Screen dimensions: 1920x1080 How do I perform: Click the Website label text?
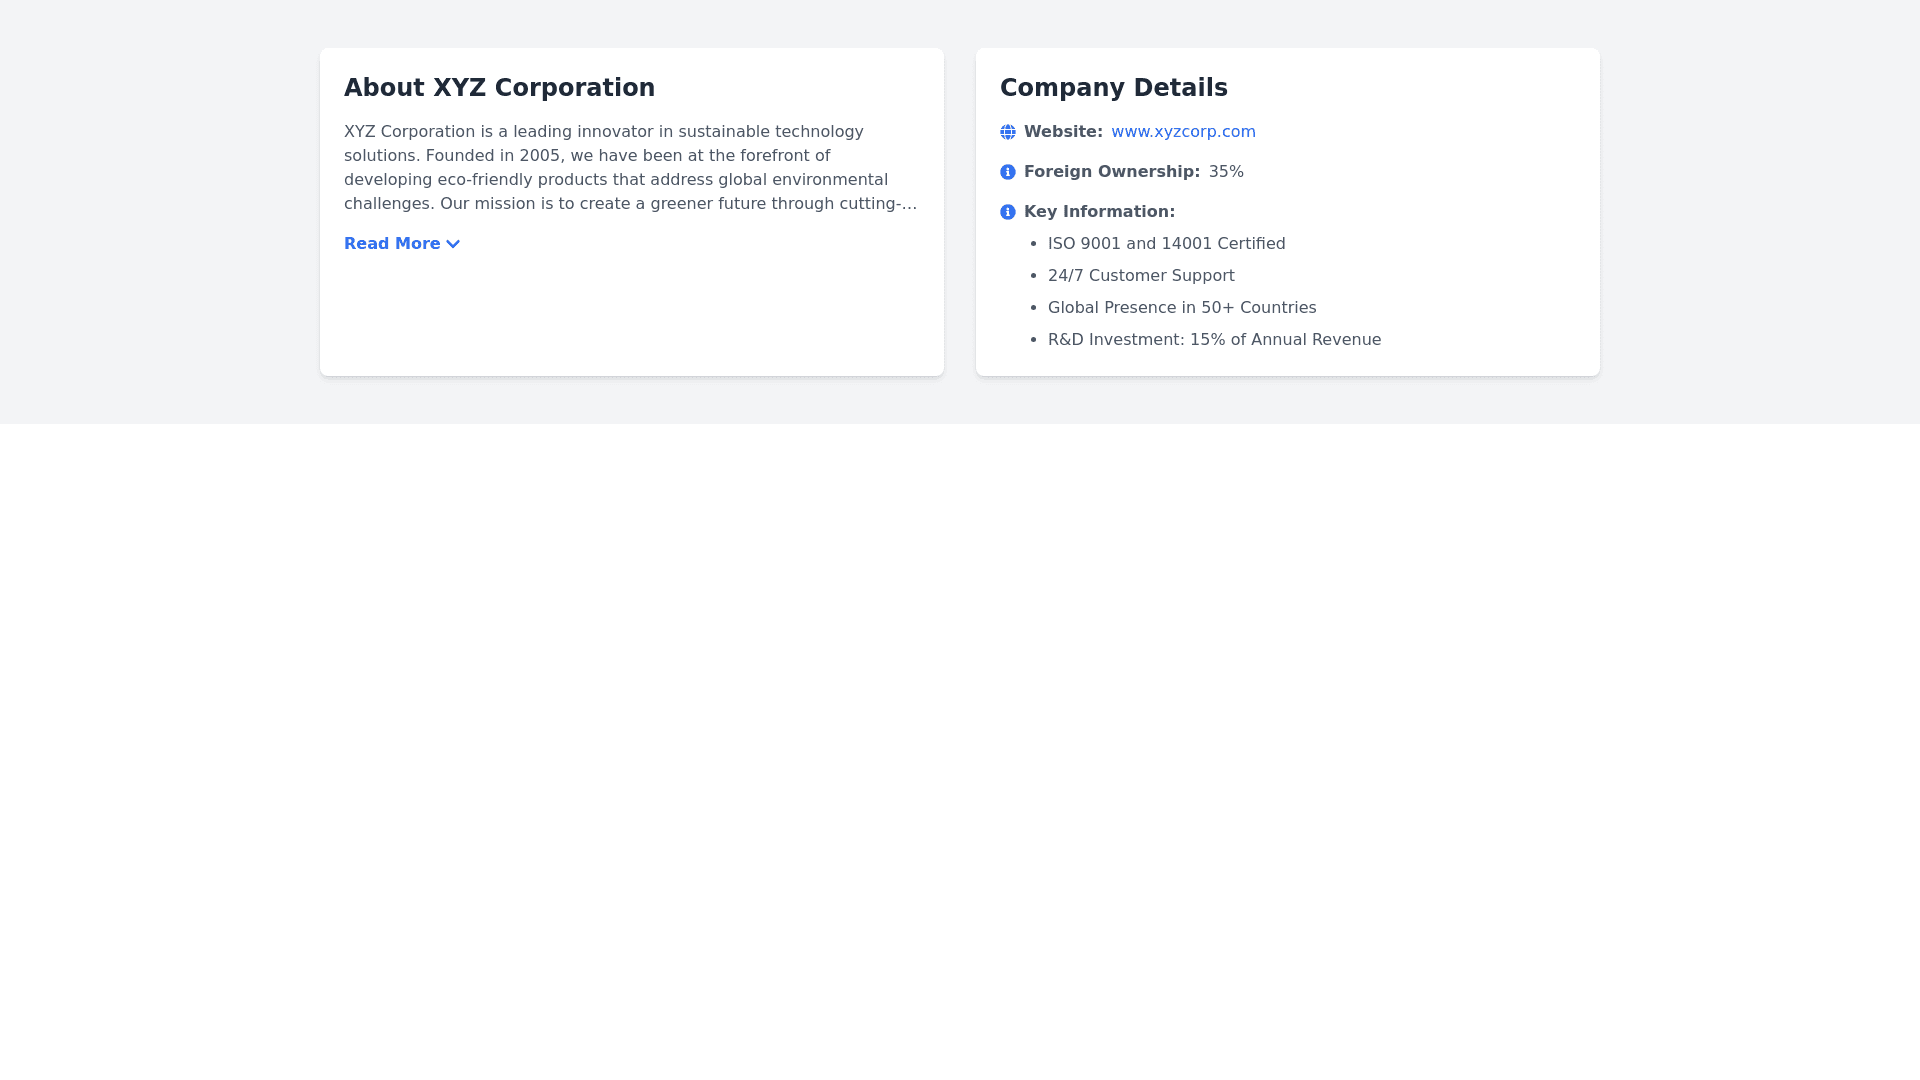[1063, 132]
